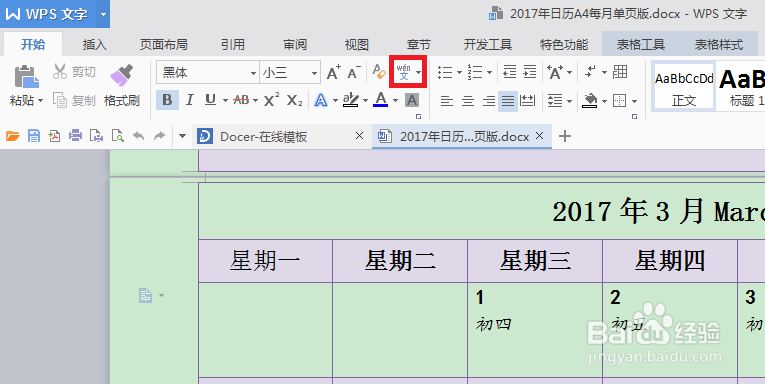Toggle Bold formatting
Viewport: 765px width, 384px height.
pyautogui.click(x=167, y=100)
